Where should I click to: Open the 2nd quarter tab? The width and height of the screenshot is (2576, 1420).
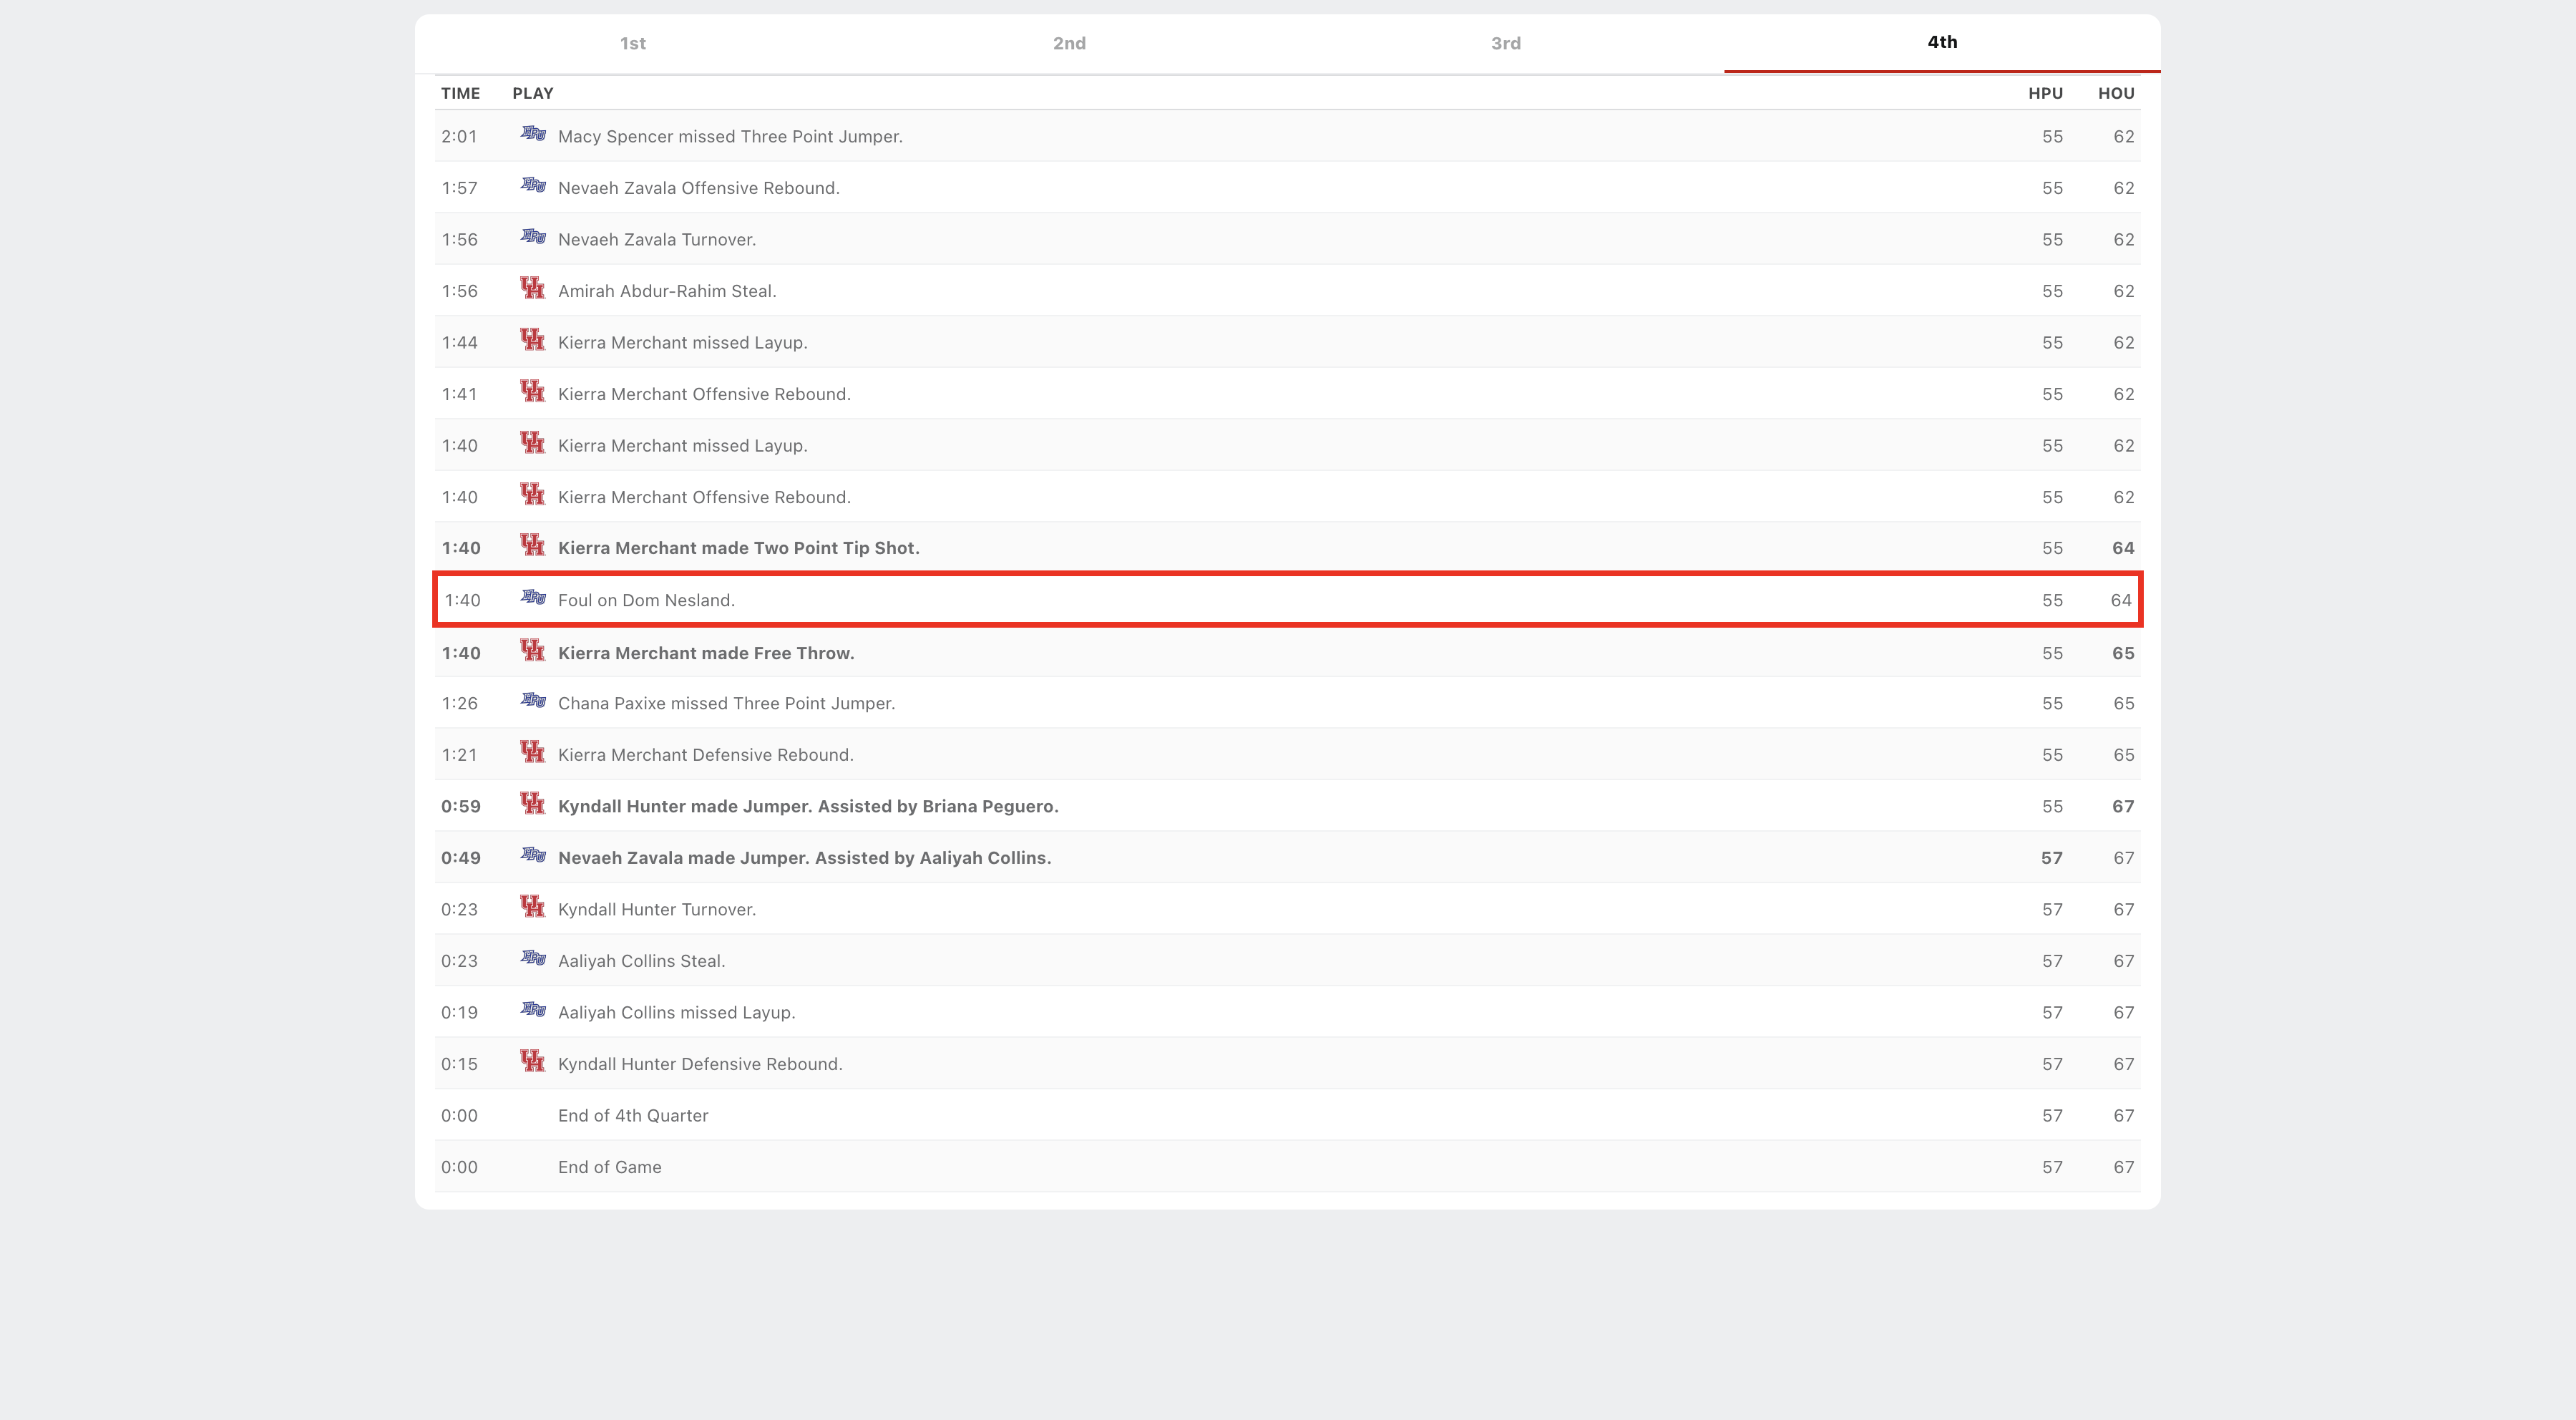[x=1069, y=43]
